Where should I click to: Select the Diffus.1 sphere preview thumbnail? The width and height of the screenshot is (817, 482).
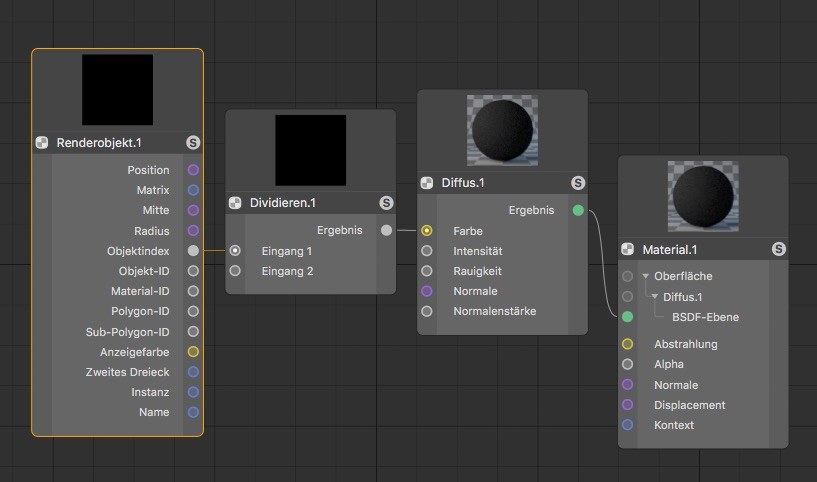coord(502,130)
